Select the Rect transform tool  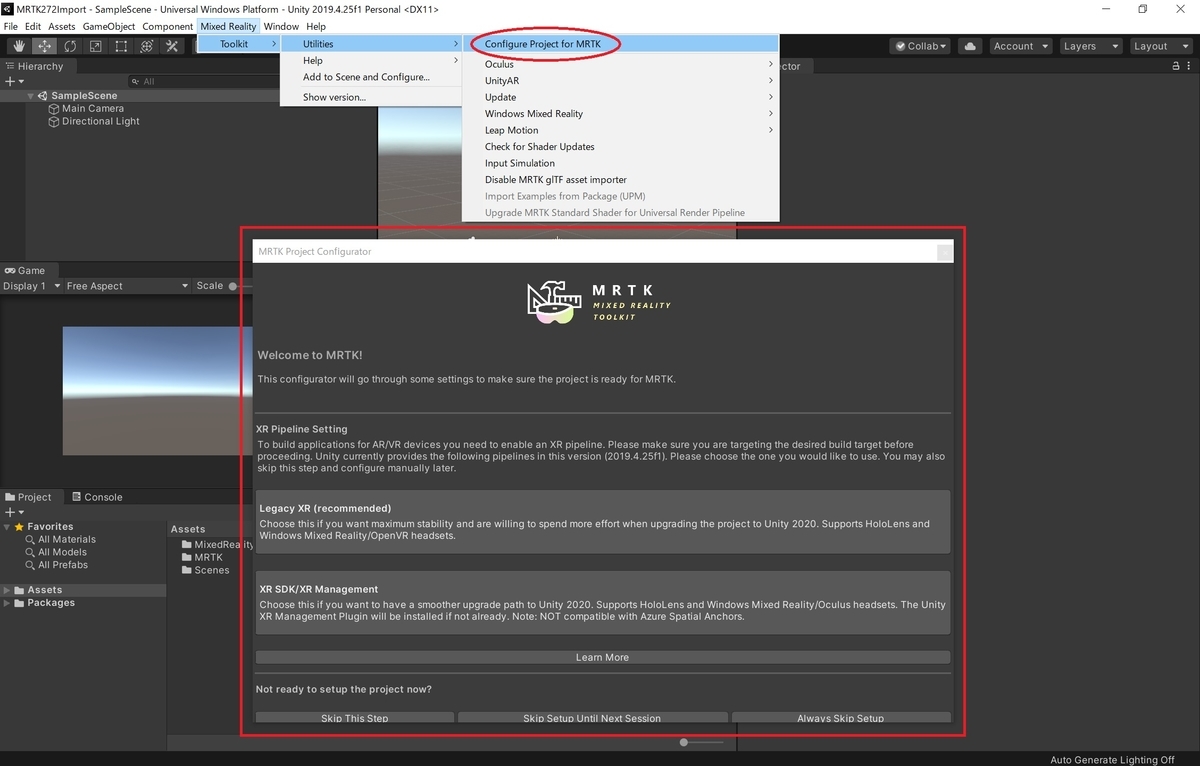(121, 46)
